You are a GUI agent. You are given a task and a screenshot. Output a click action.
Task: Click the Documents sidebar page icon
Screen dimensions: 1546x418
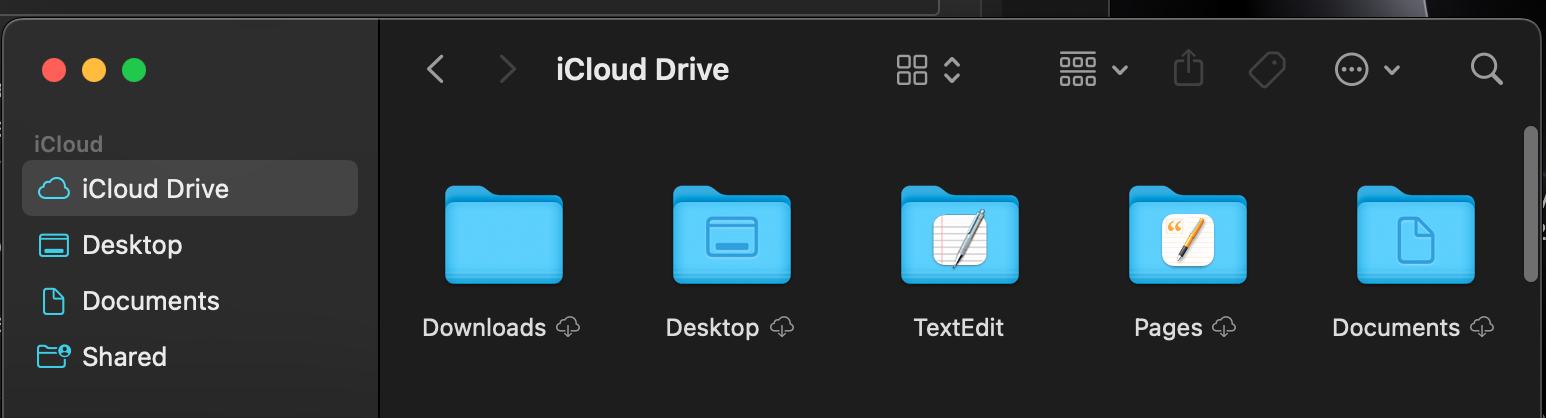53,301
